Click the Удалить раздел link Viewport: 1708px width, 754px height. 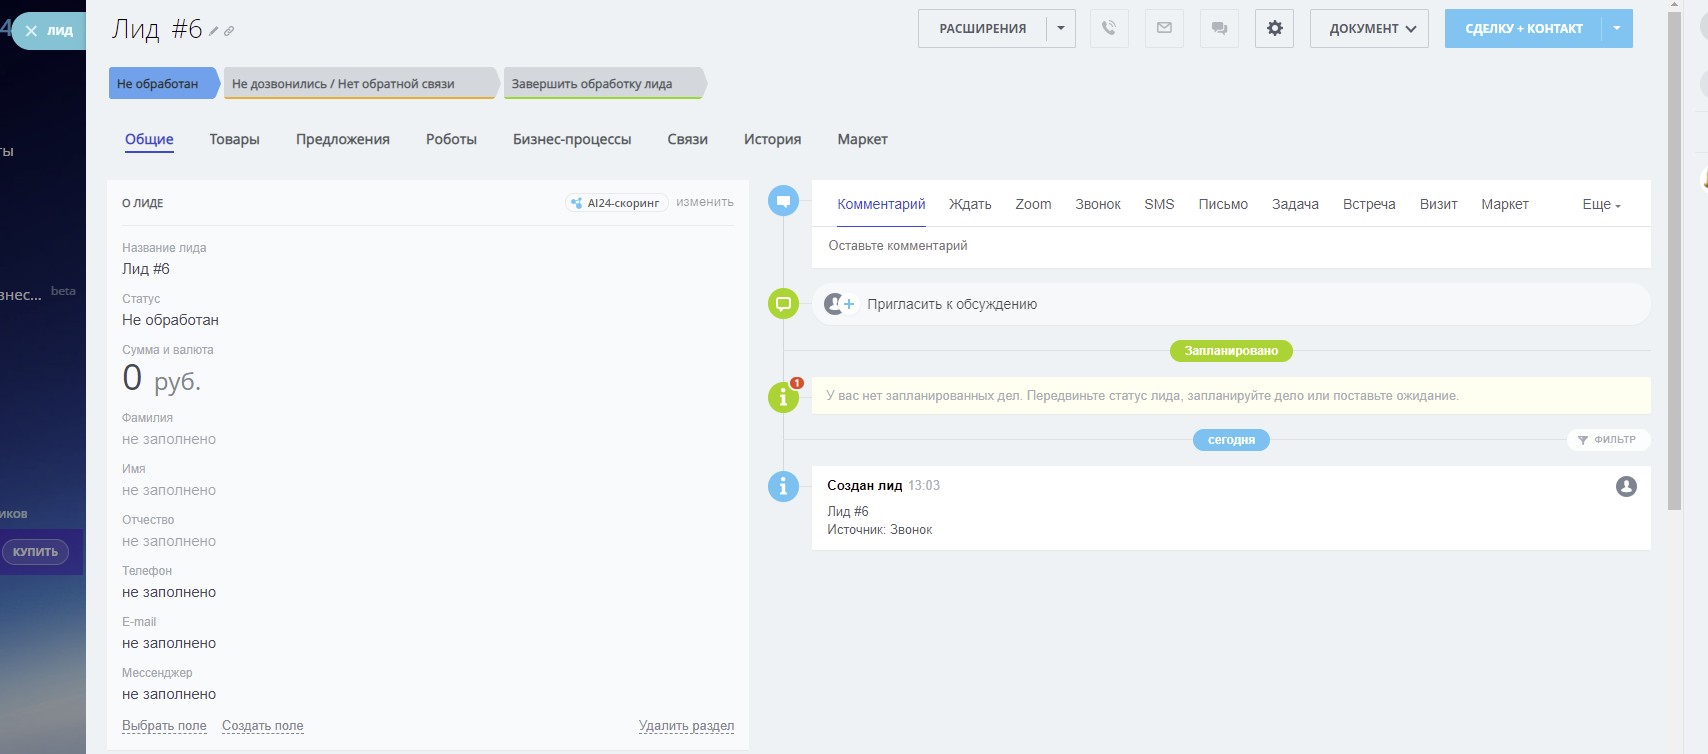pos(686,726)
